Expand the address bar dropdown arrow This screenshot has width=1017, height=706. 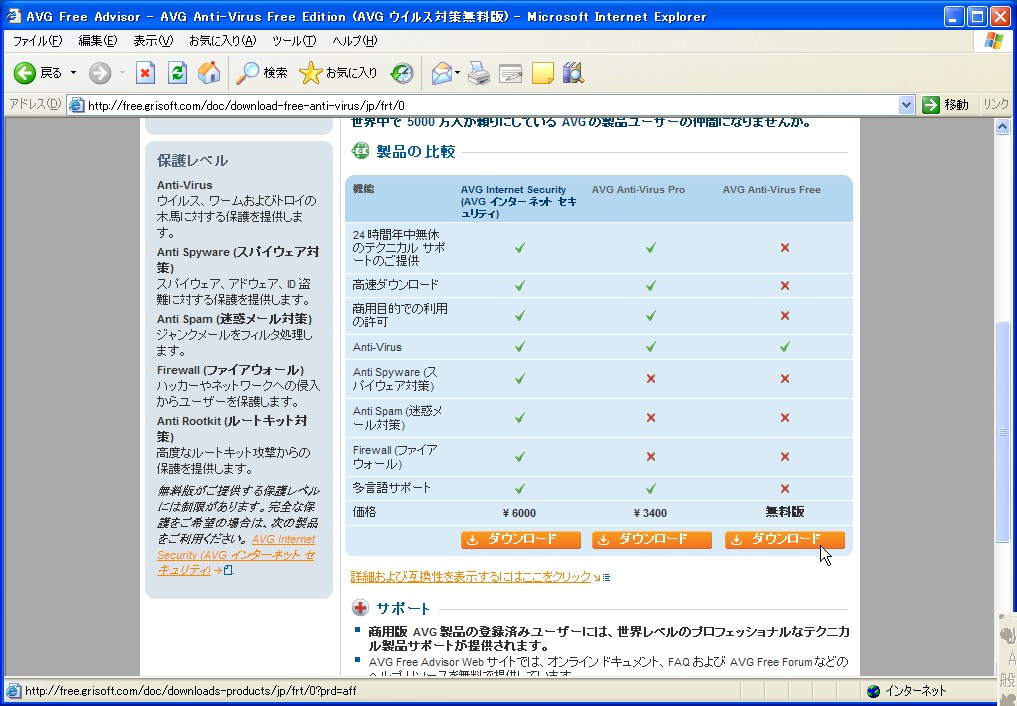(906, 105)
